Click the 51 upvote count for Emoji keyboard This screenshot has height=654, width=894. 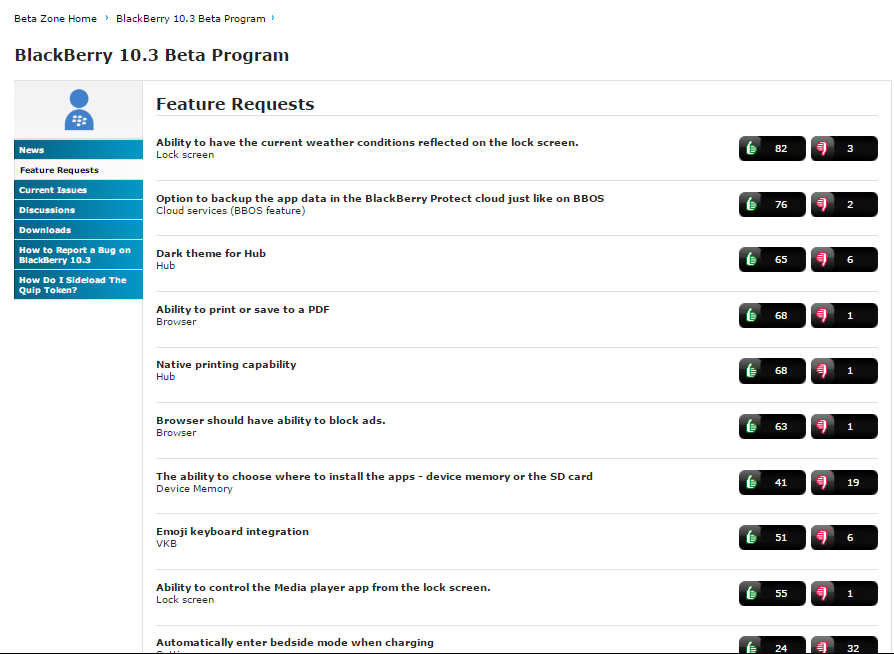(x=781, y=538)
